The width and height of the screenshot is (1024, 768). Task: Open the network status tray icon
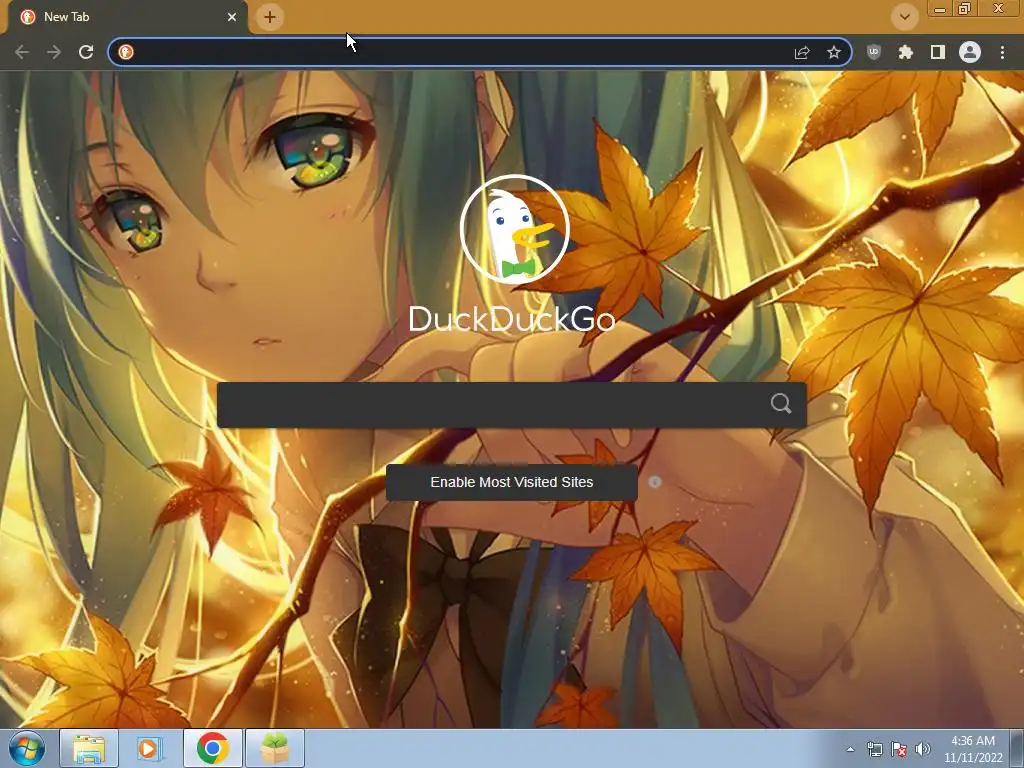(x=874, y=749)
